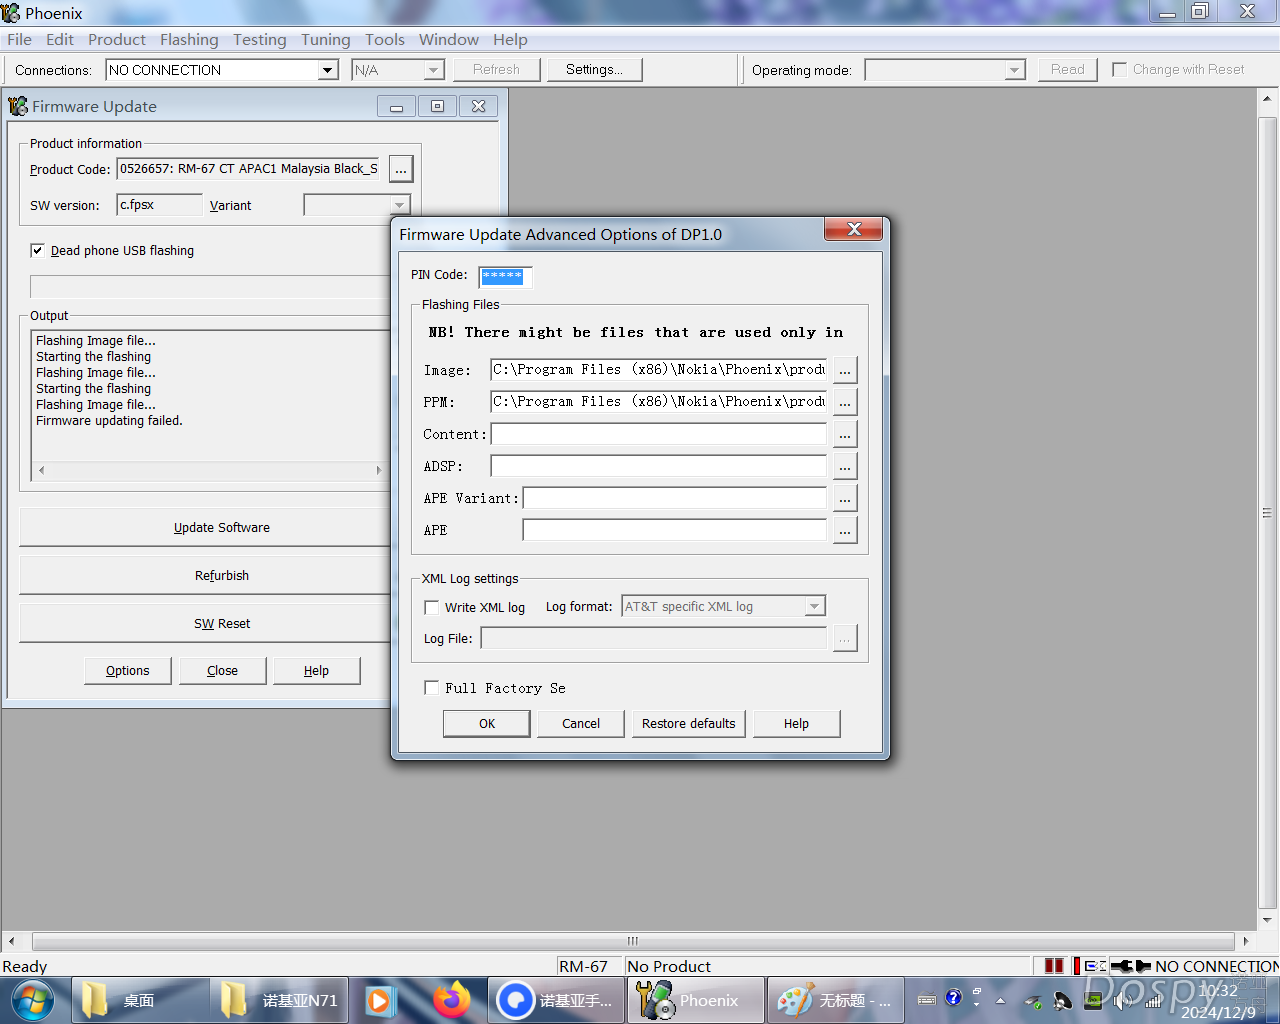Click the main vertical scrollbar down arrow
1280x1024 pixels.
(x=1268, y=920)
